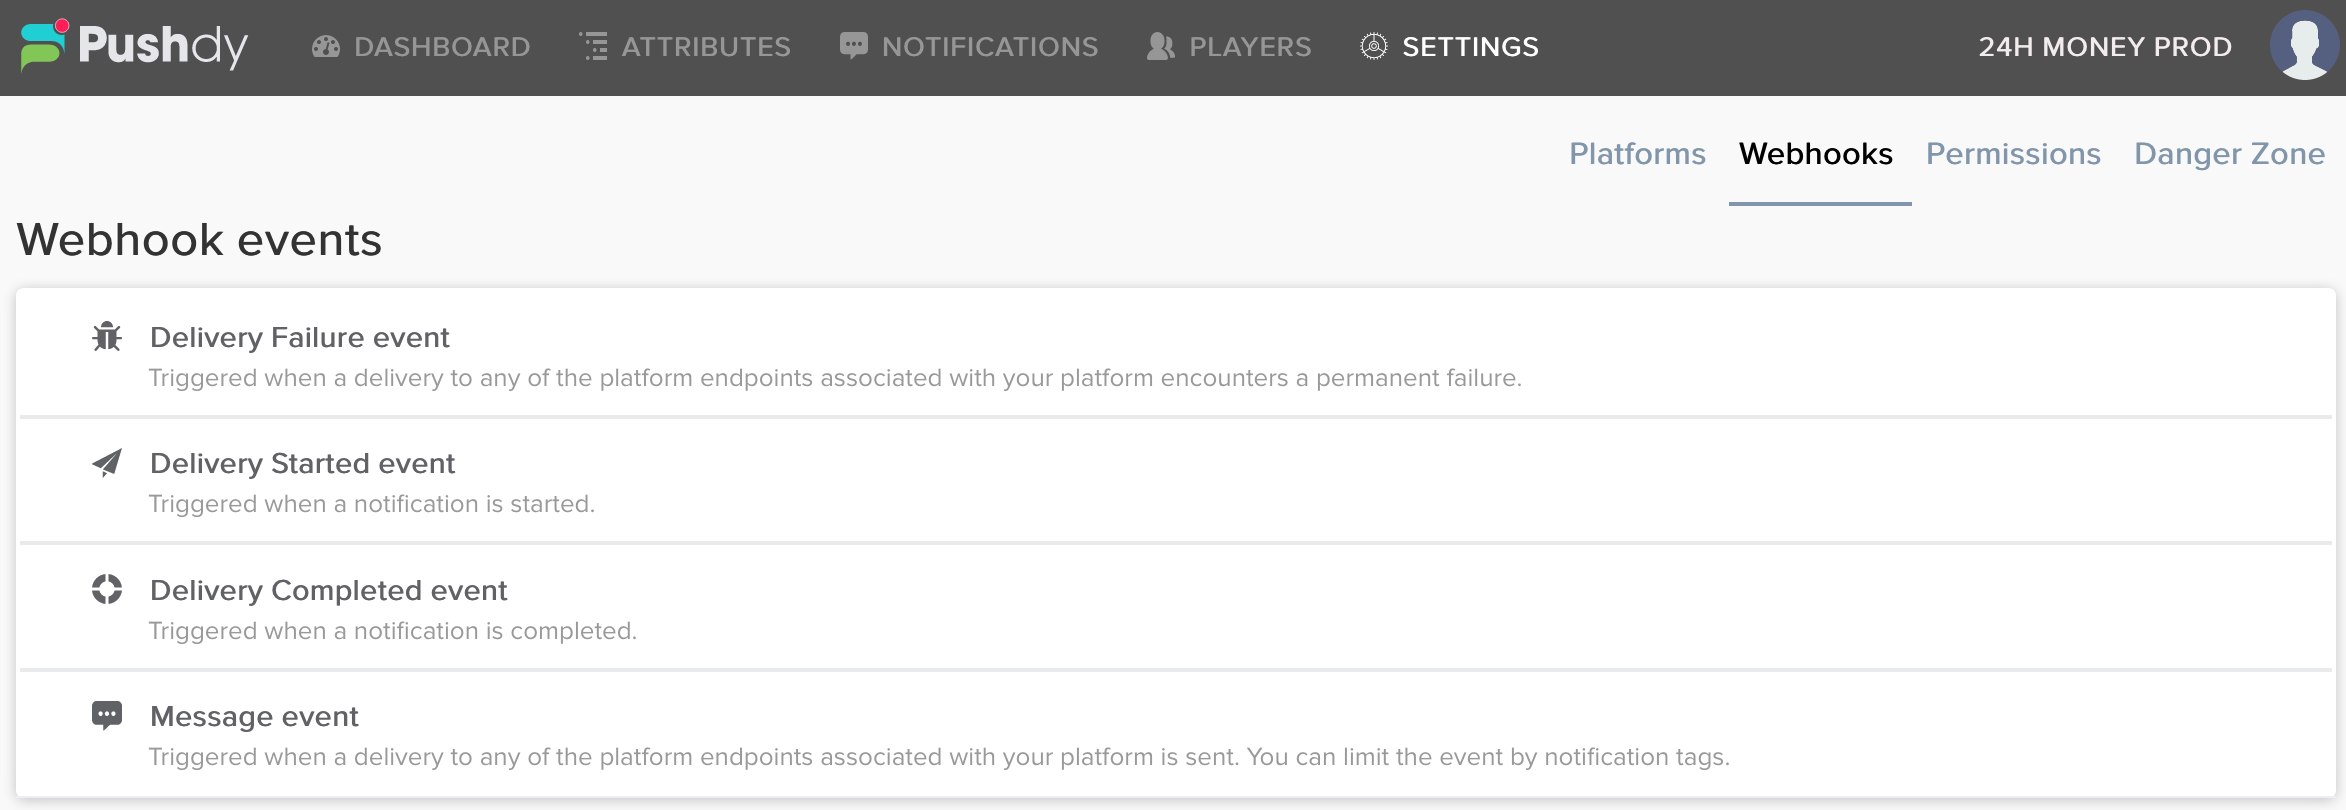Open the Delivery Failure event row

click(x=300, y=338)
